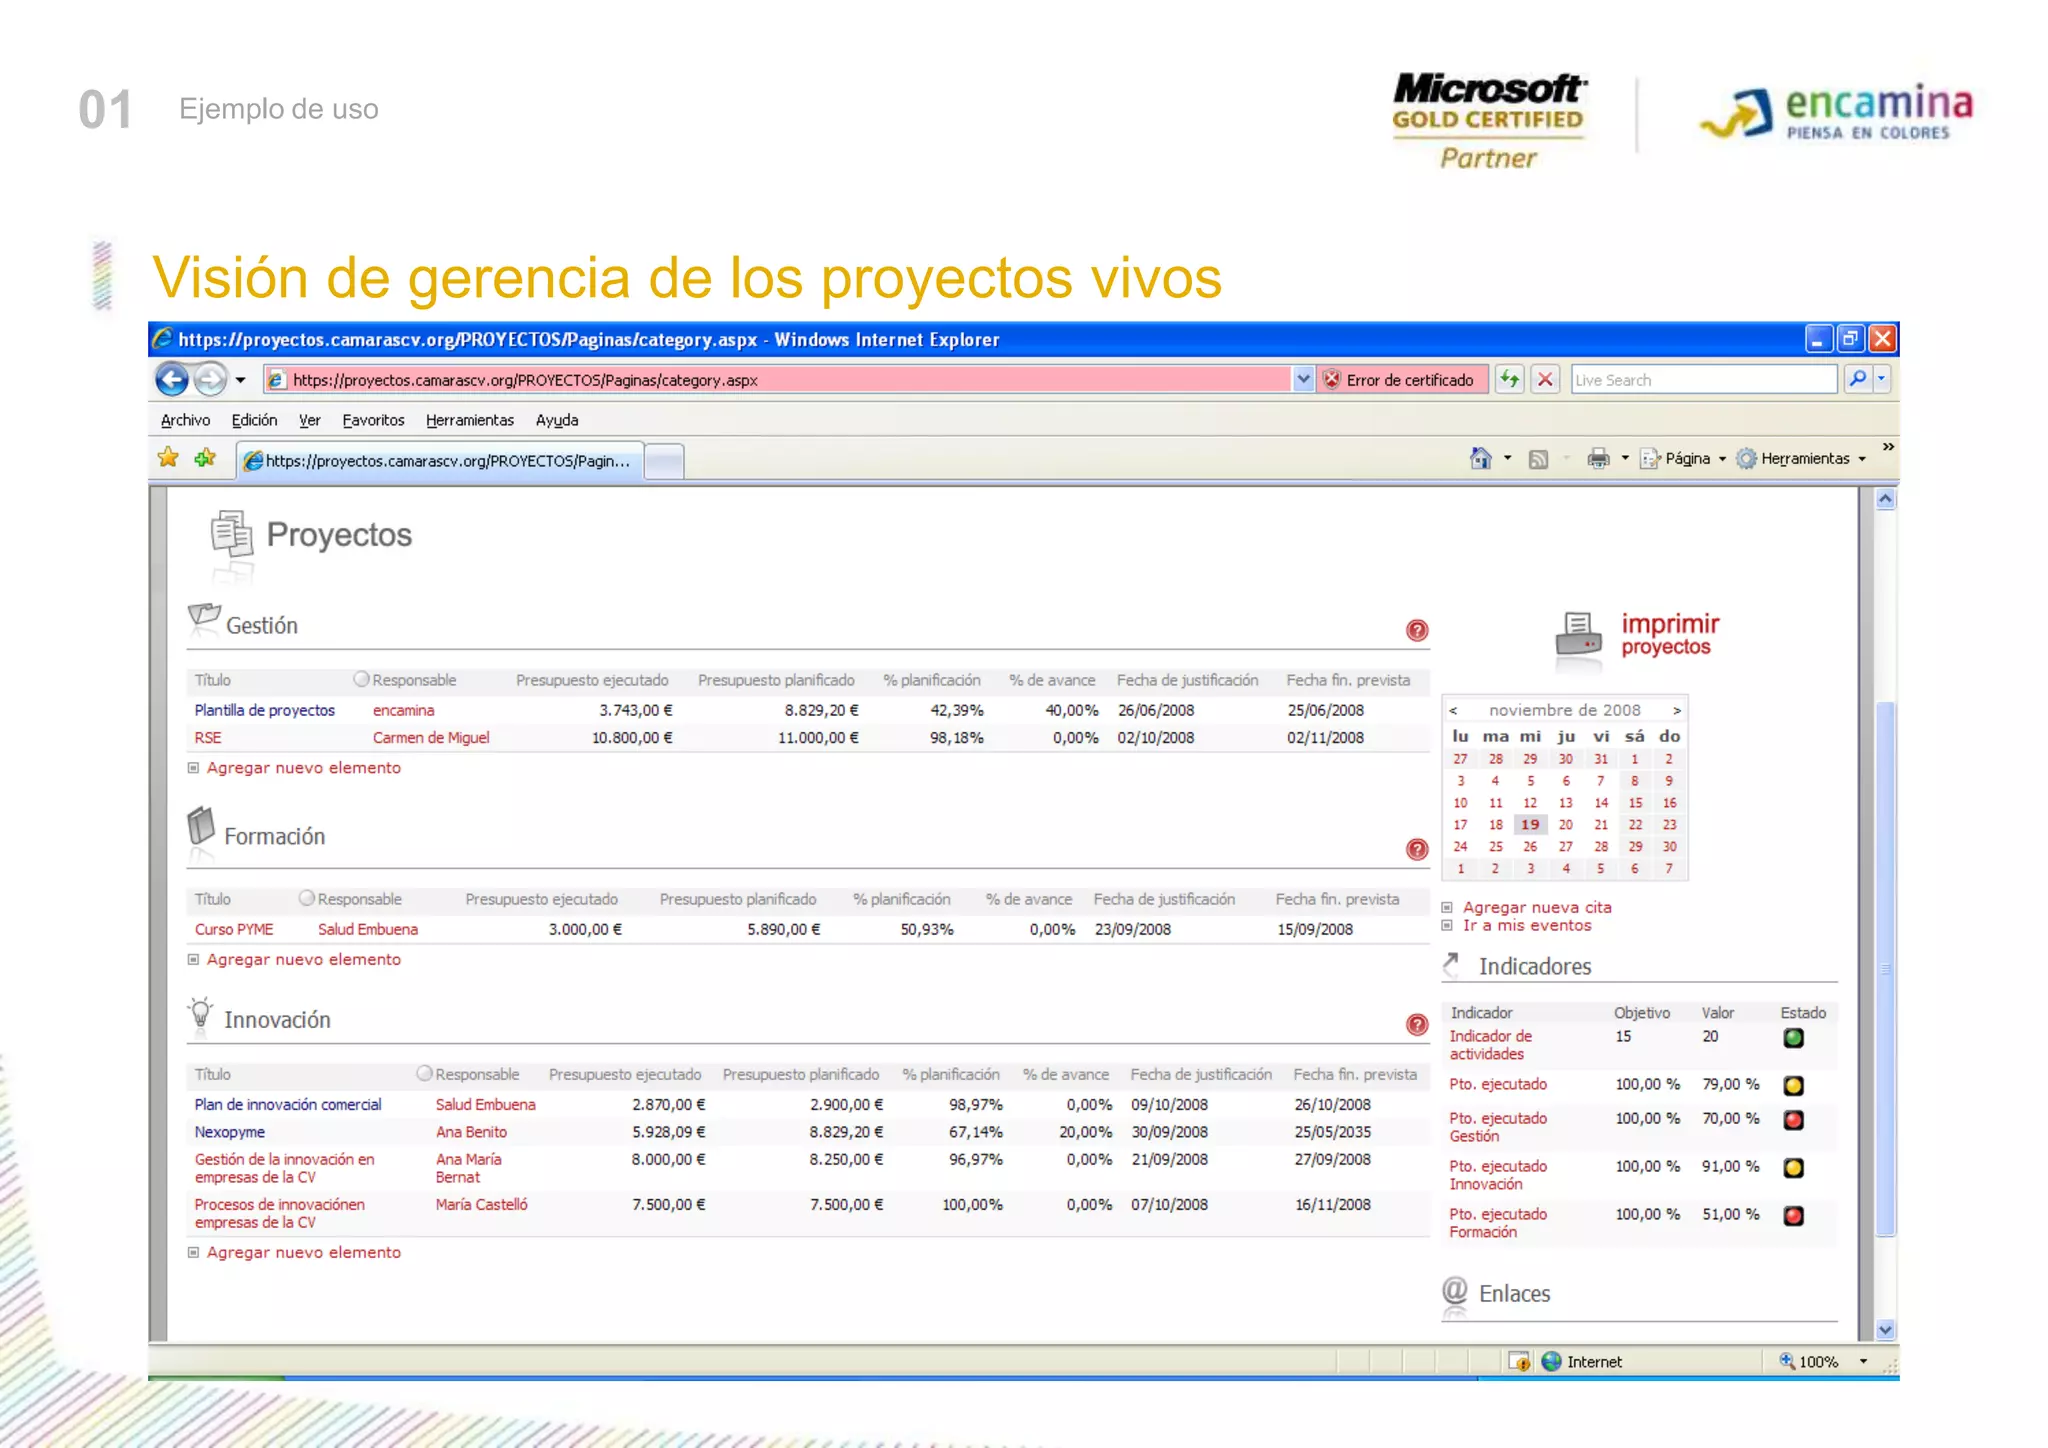Click the Formación section help icon

1417,849
